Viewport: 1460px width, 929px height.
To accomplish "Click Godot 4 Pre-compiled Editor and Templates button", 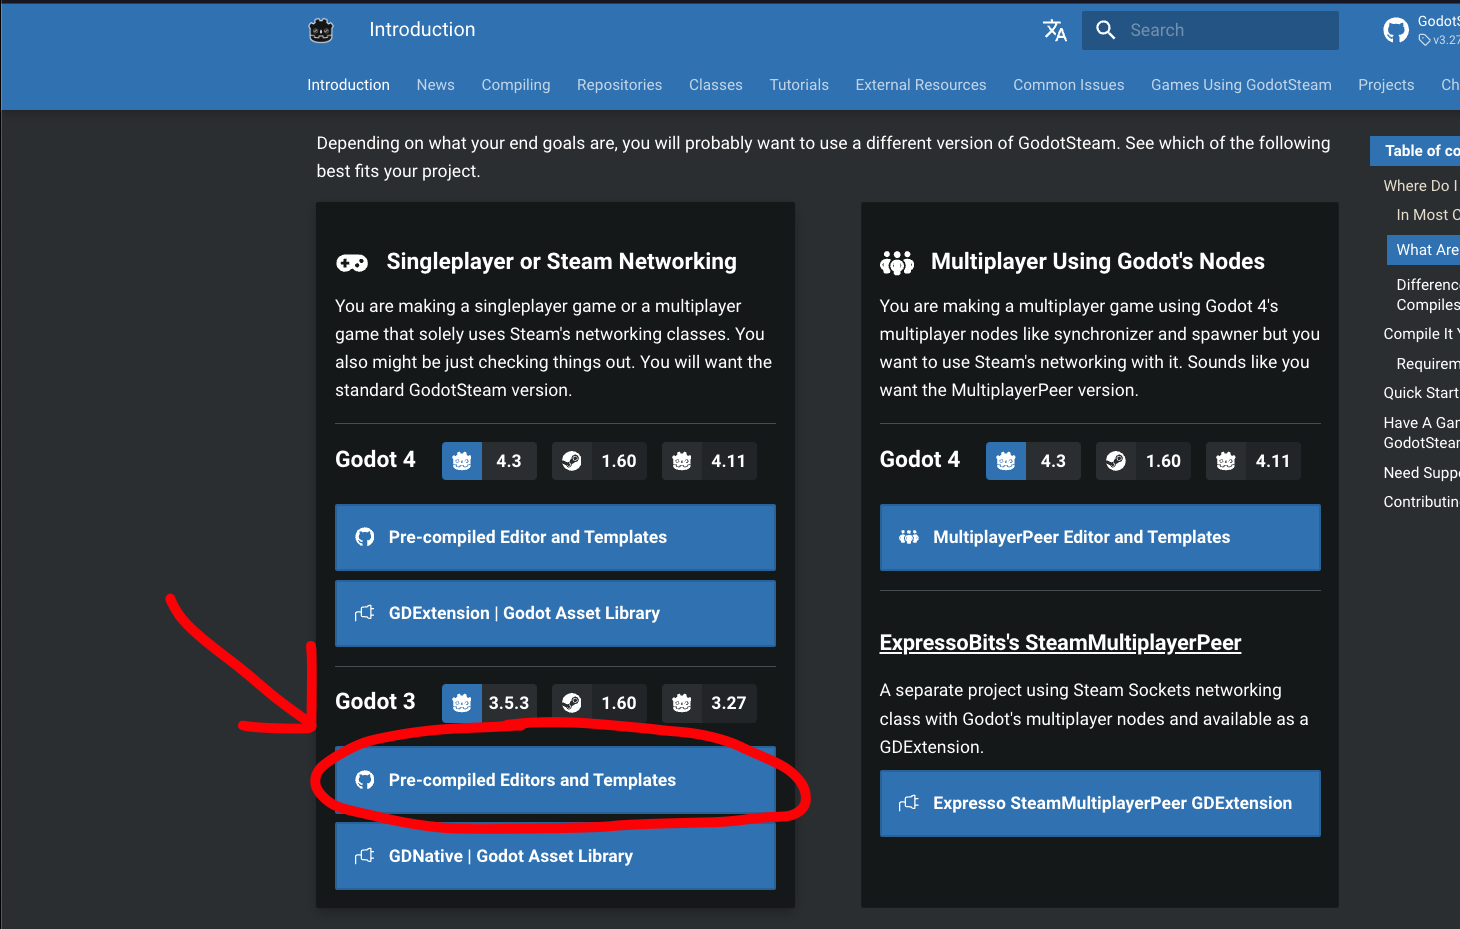I will pos(555,537).
